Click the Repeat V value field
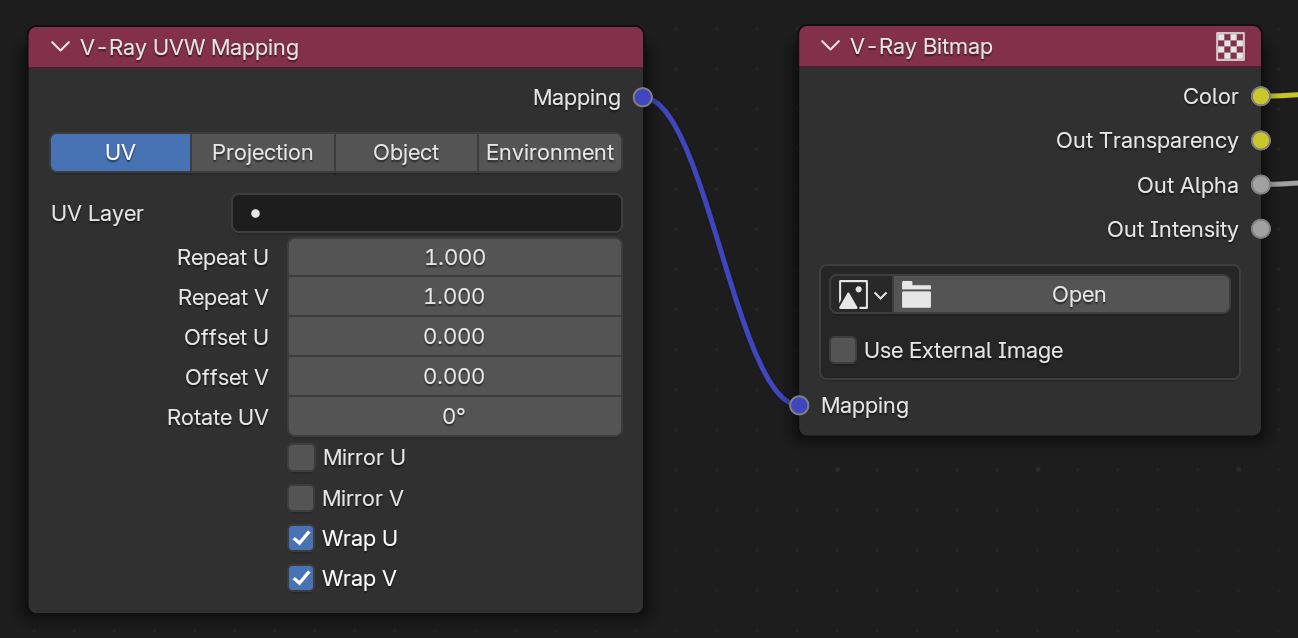1298x638 pixels. click(x=455, y=297)
